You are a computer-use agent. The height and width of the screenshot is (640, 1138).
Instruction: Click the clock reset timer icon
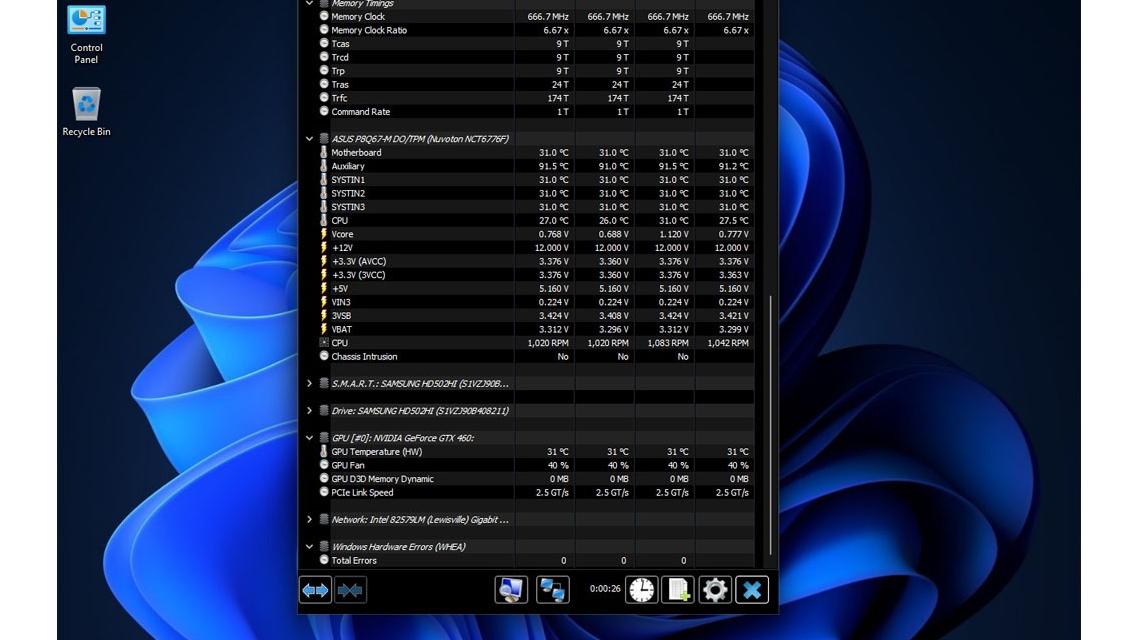pos(641,590)
